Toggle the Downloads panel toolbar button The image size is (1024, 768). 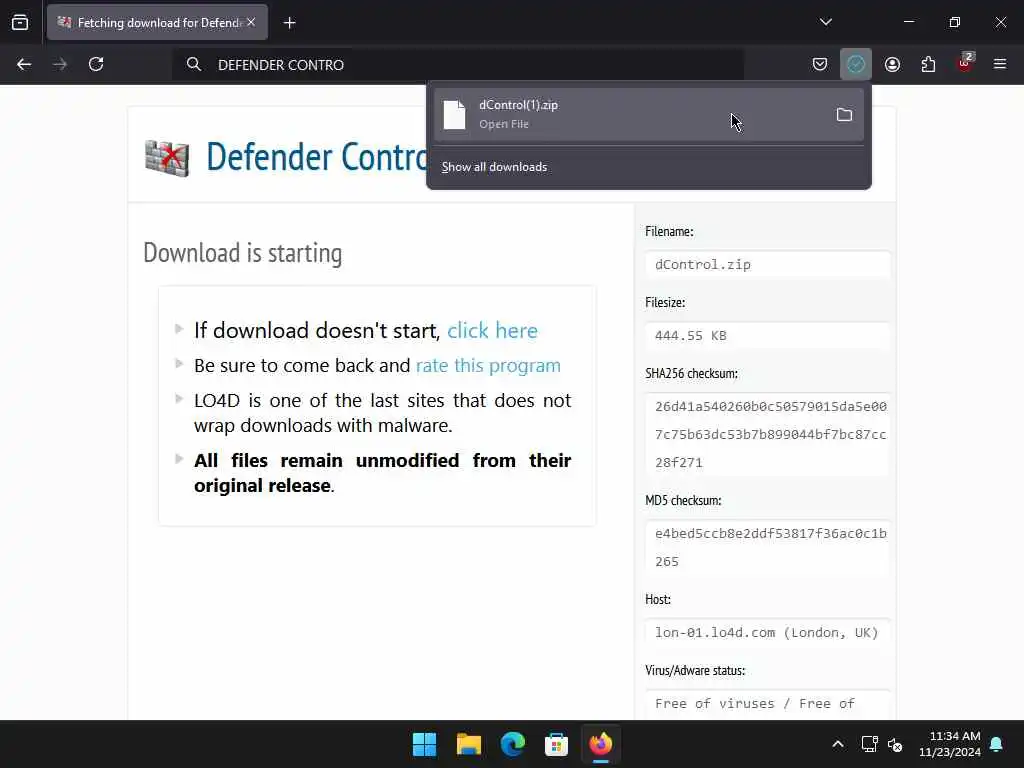click(856, 64)
